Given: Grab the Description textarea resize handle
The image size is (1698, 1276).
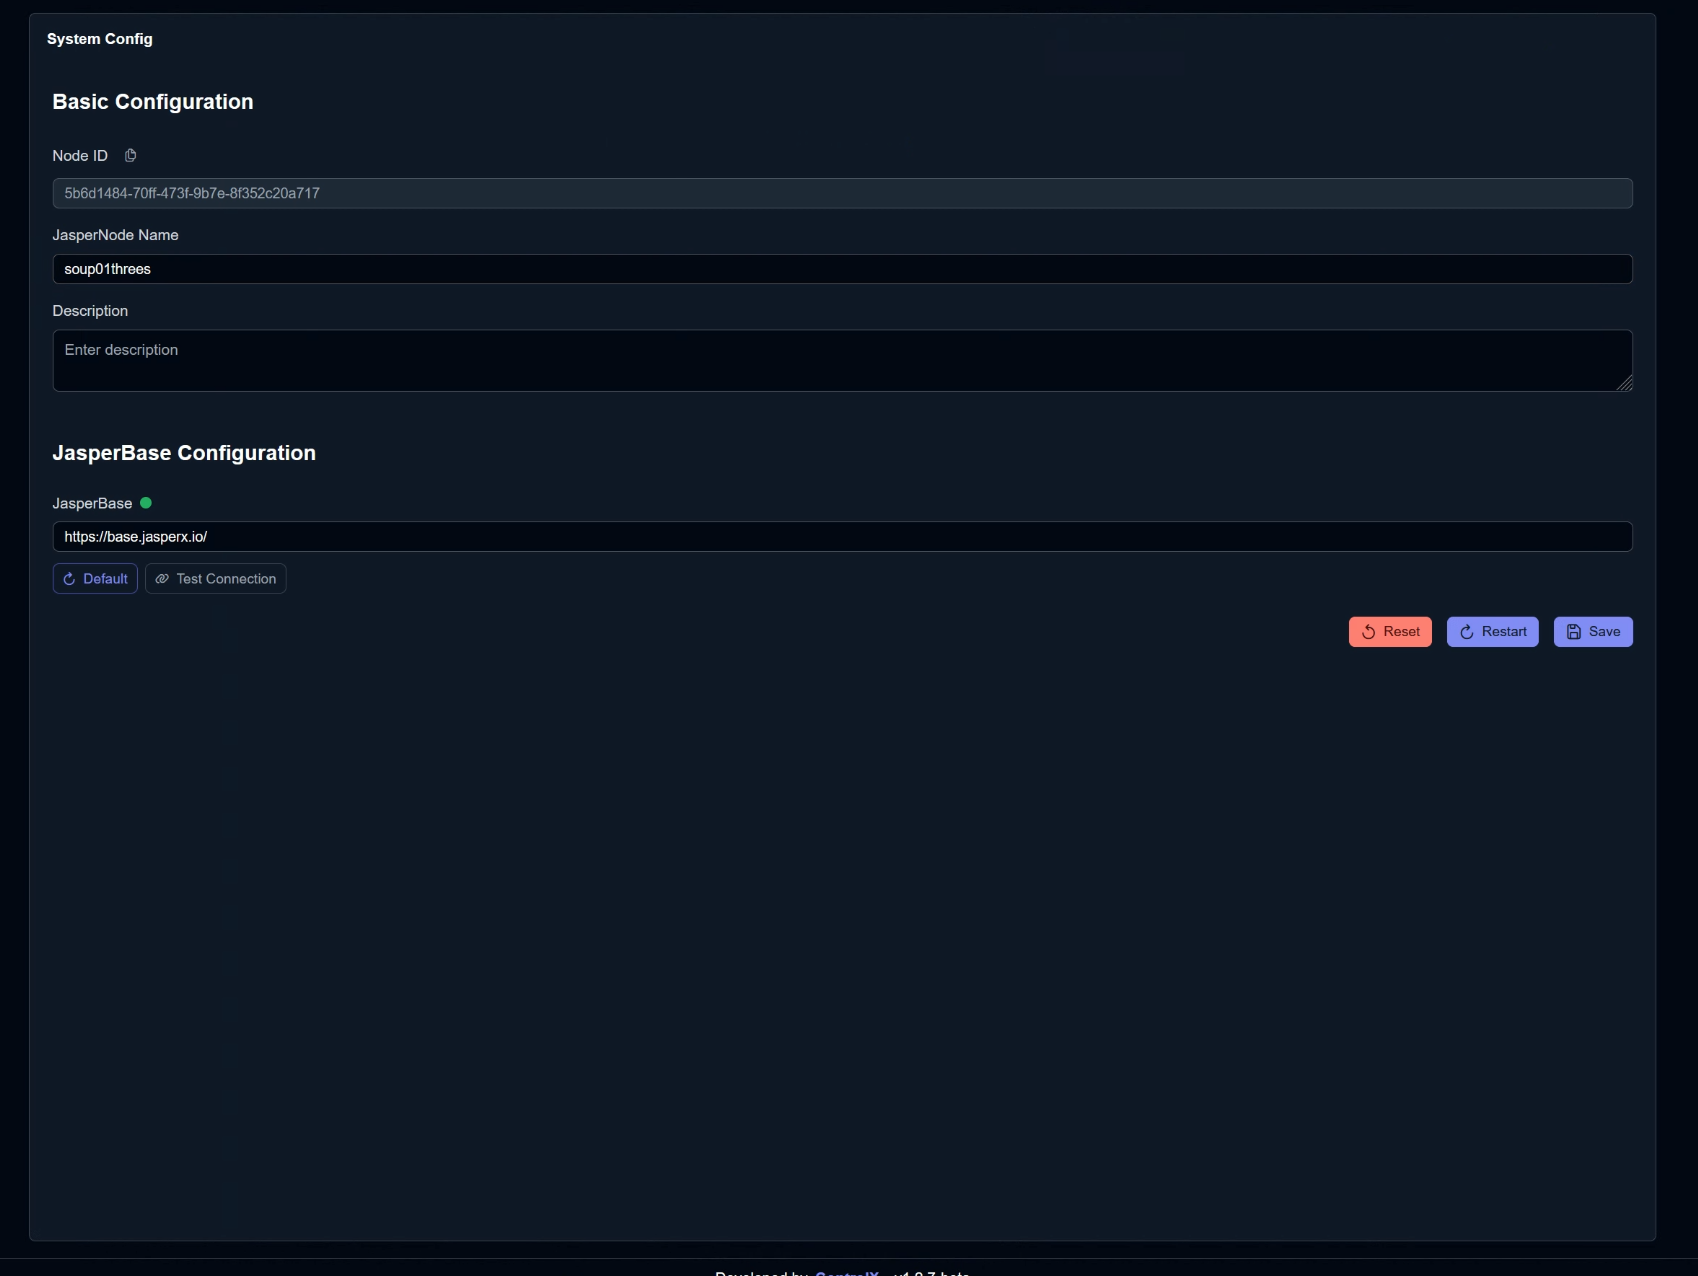Looking at the screenshot, I should [1625, 384].
